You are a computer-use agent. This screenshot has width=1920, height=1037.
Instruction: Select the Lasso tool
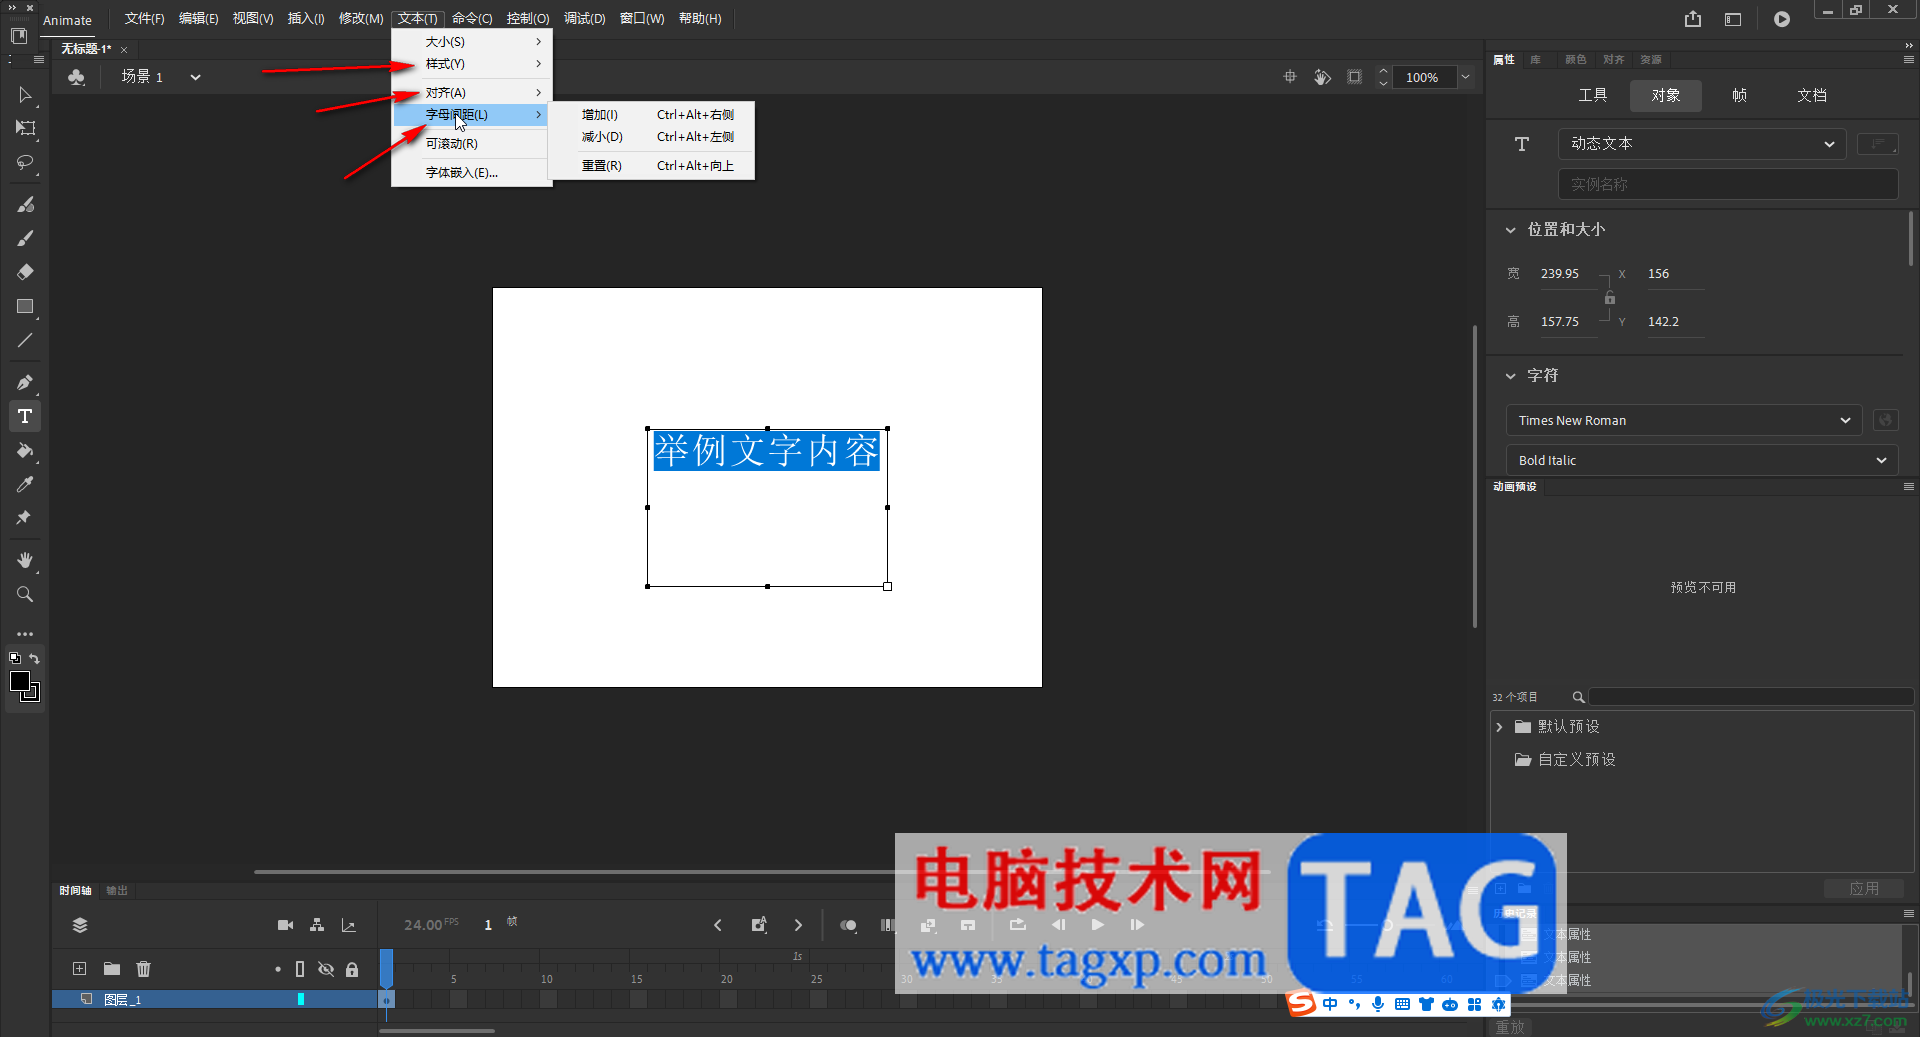25,162
